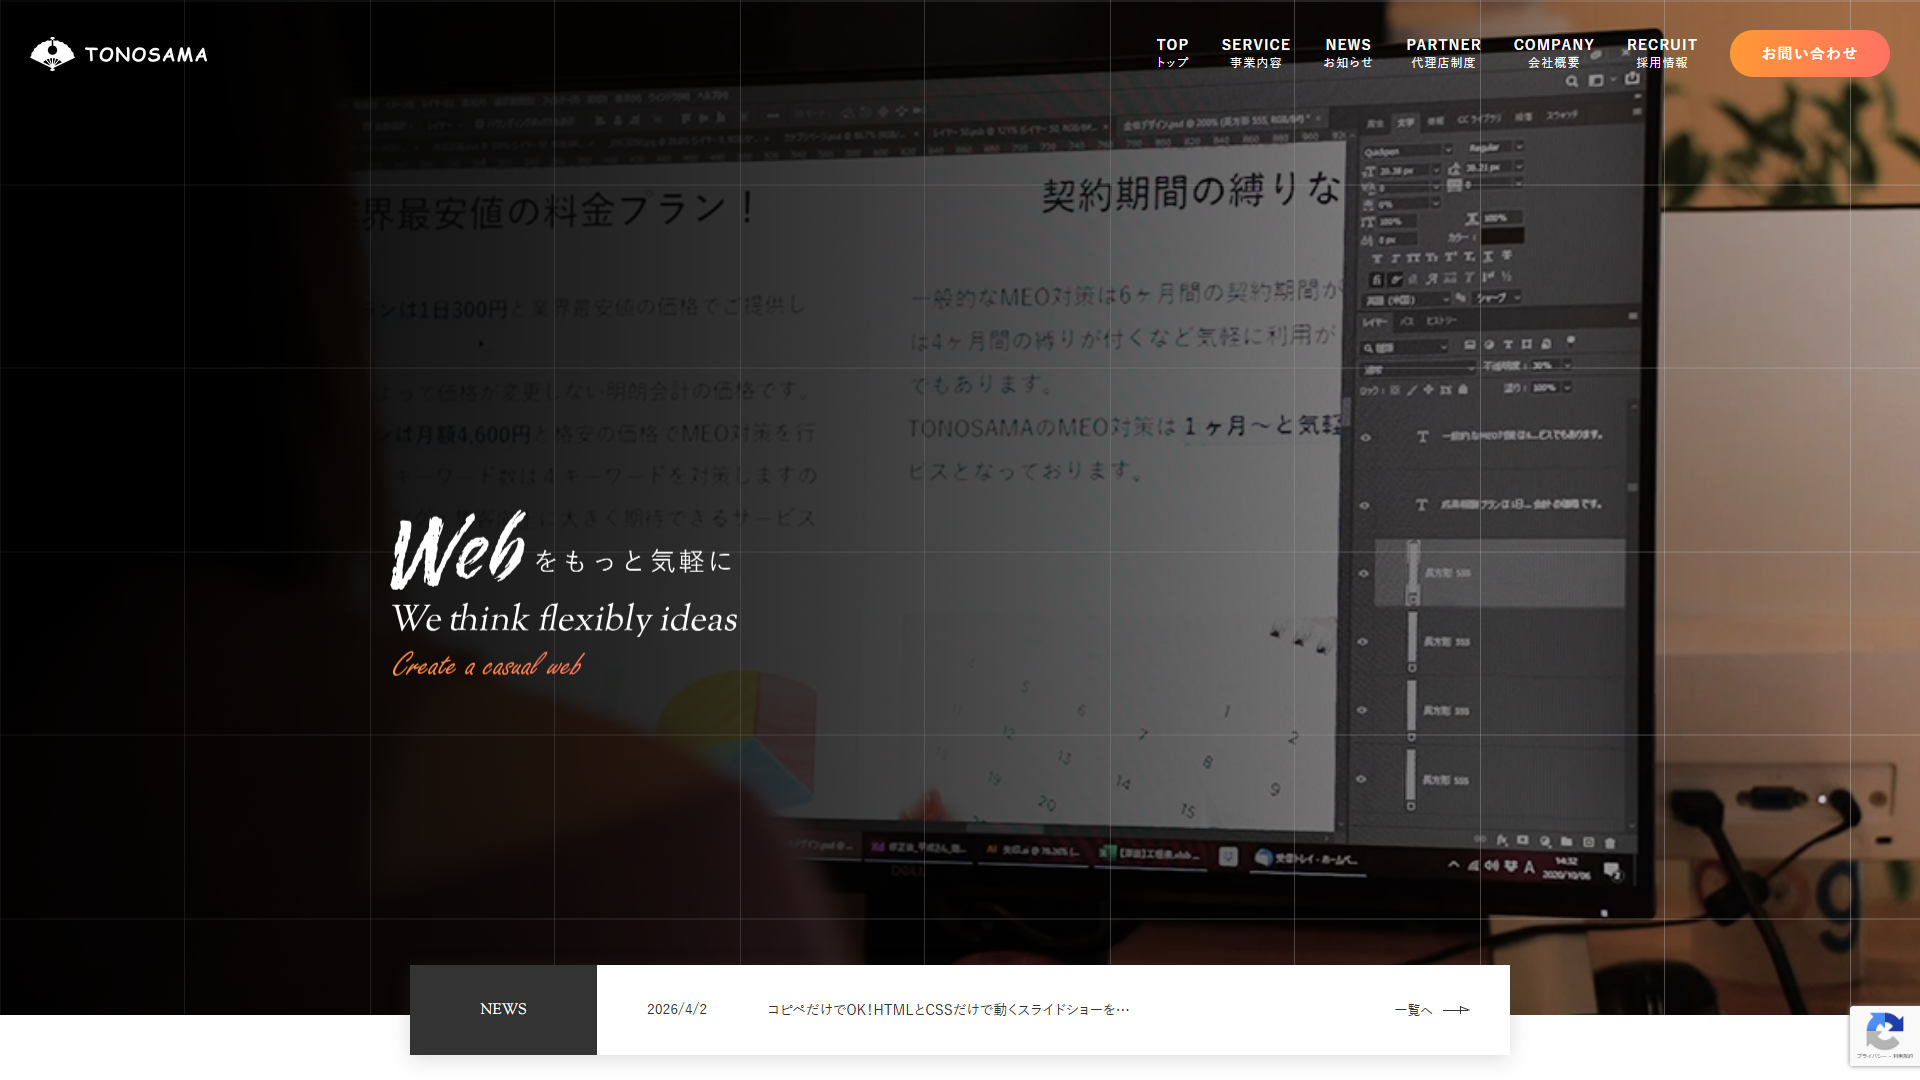Open reCAPTCHA 利用規約 link
The height and width of the screenshot is (1080, 1920).
click(1902, 1056)
